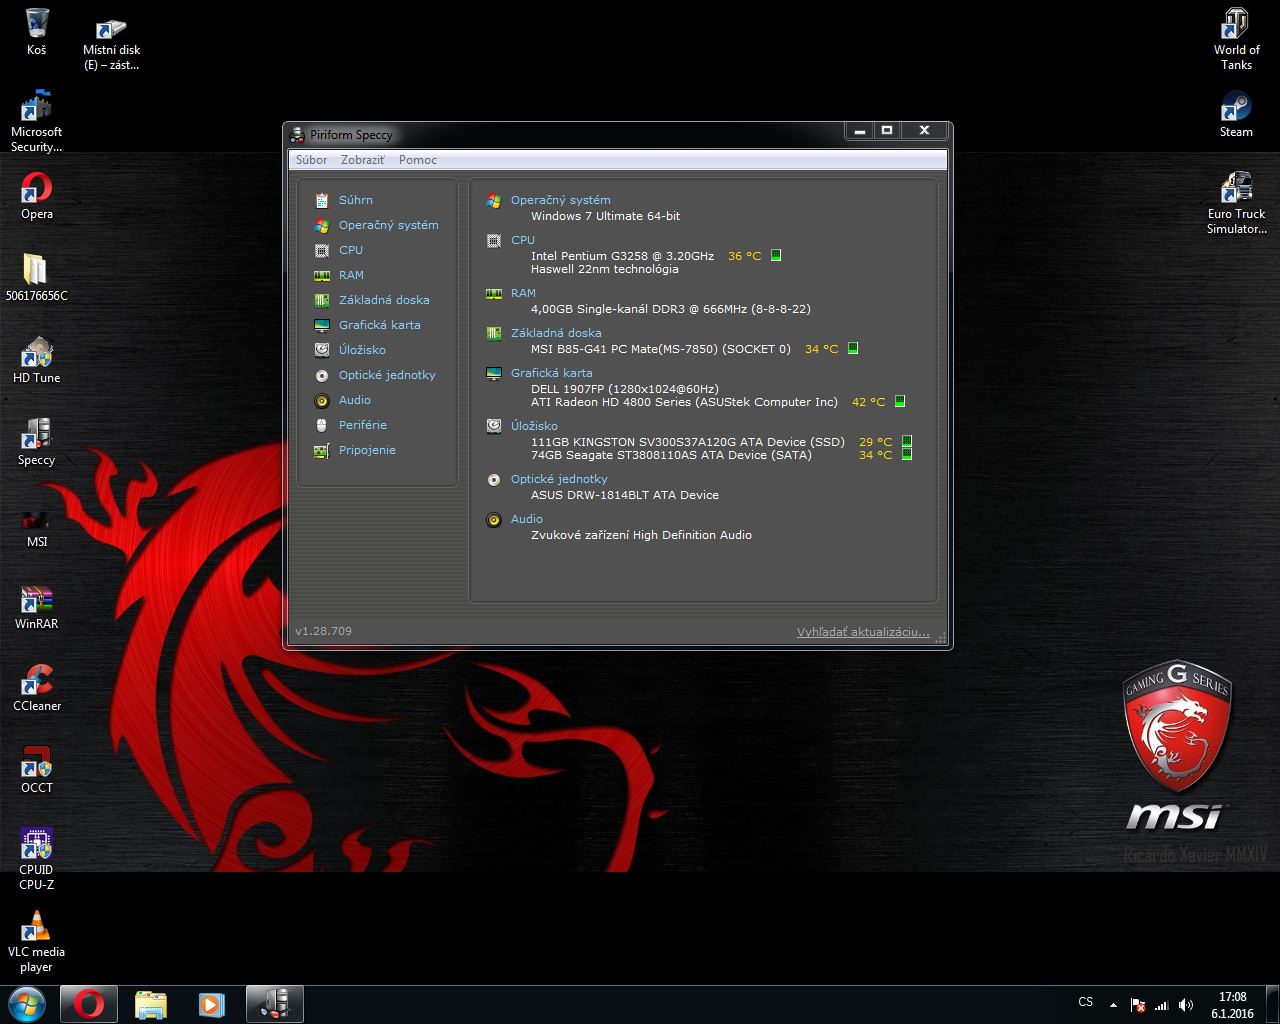Open Windows Media Player from the taskbar

(x=211, y=1004)
